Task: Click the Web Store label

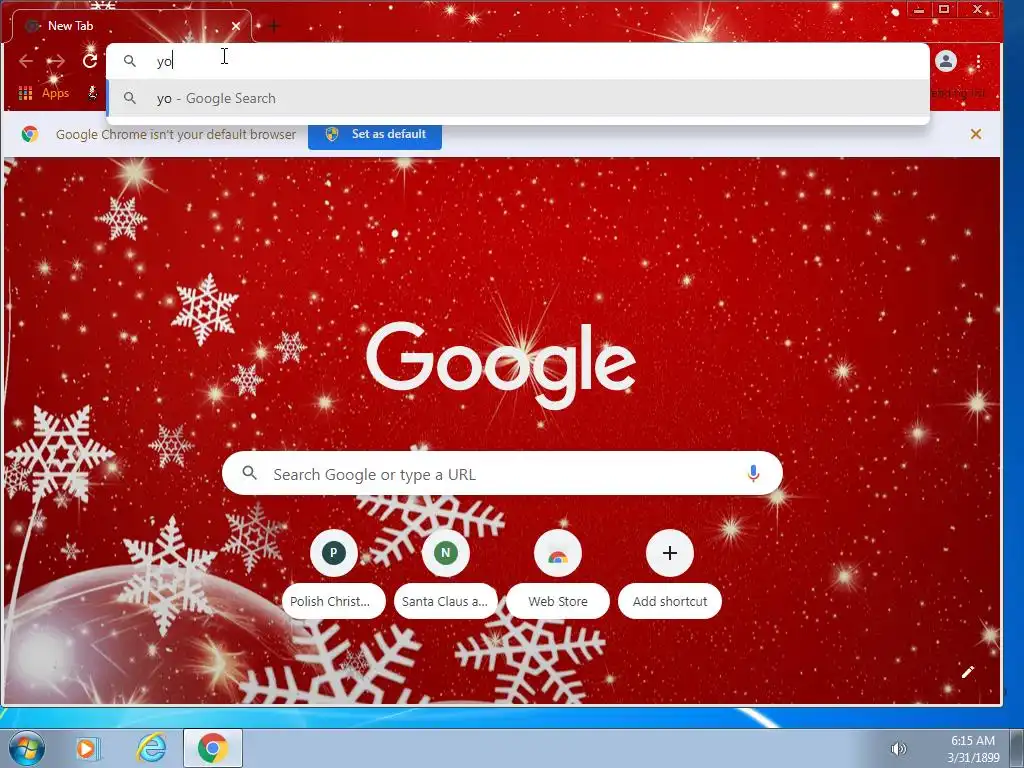Action: (558, 601)
